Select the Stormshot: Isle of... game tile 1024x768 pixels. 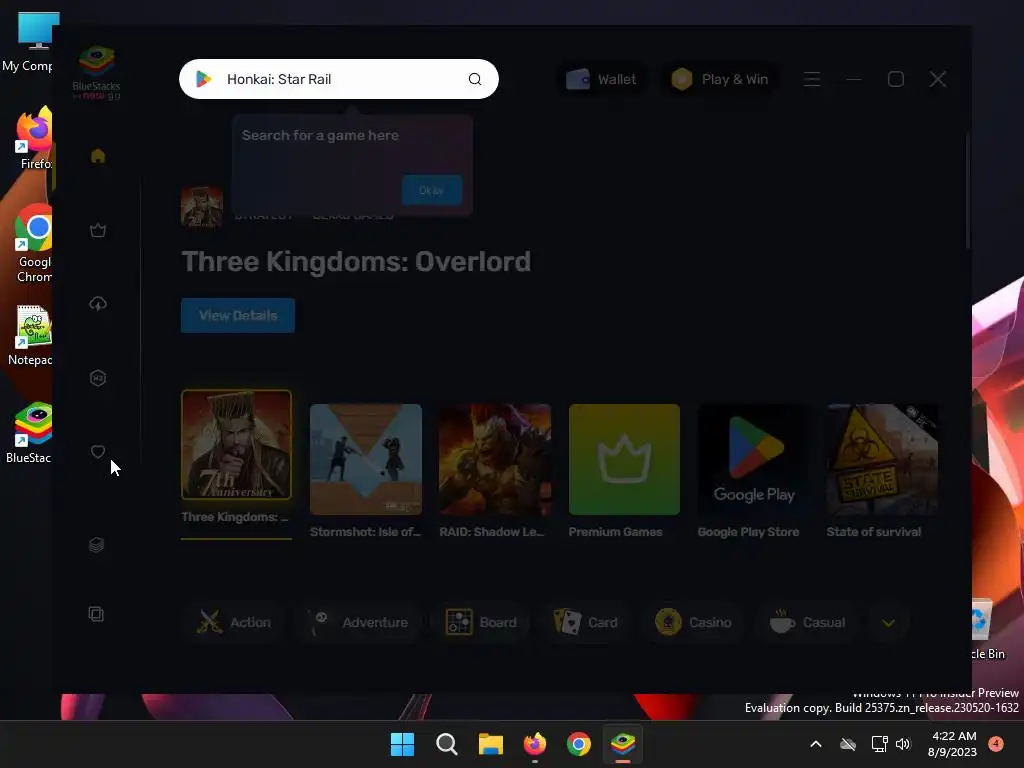coord(366,471)
